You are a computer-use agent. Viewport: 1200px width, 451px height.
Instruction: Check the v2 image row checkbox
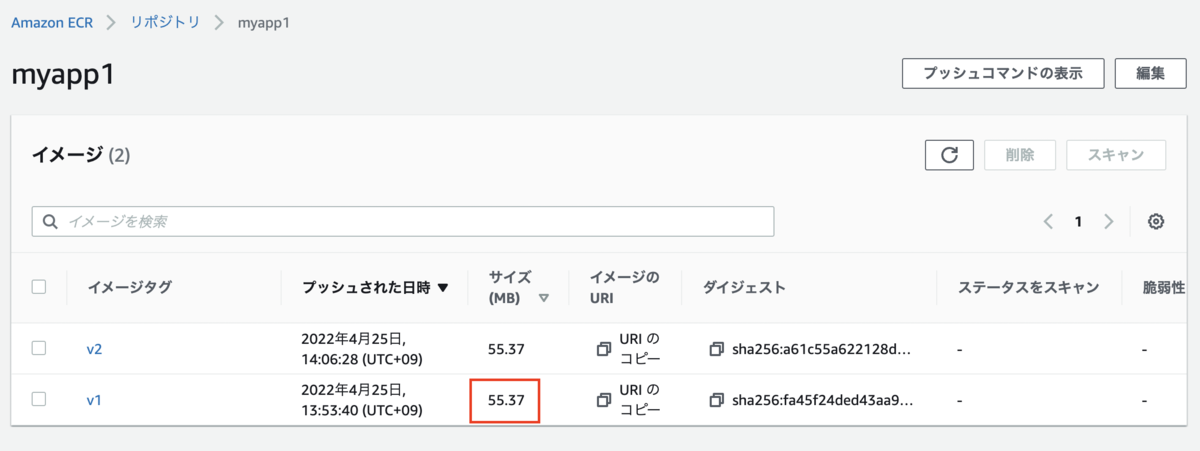[x=39, y=349]
